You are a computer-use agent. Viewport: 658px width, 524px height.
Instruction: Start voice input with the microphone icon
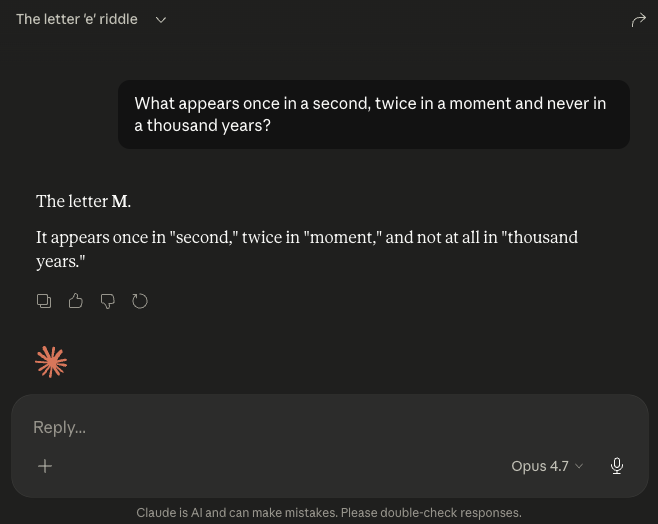click(x=617, y=466)
